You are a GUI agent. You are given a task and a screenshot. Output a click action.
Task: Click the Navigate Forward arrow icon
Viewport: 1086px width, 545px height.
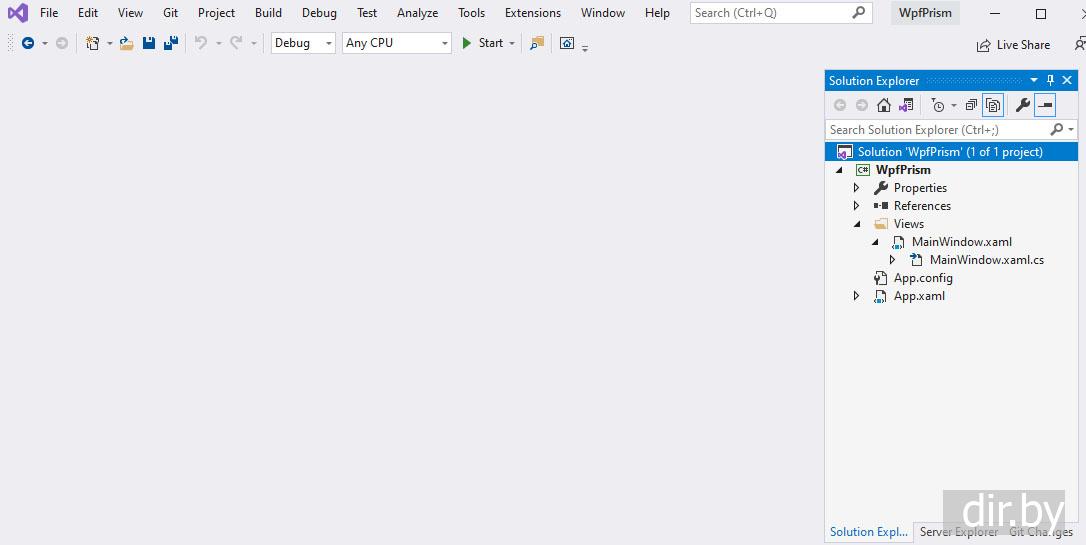point(62,43)
